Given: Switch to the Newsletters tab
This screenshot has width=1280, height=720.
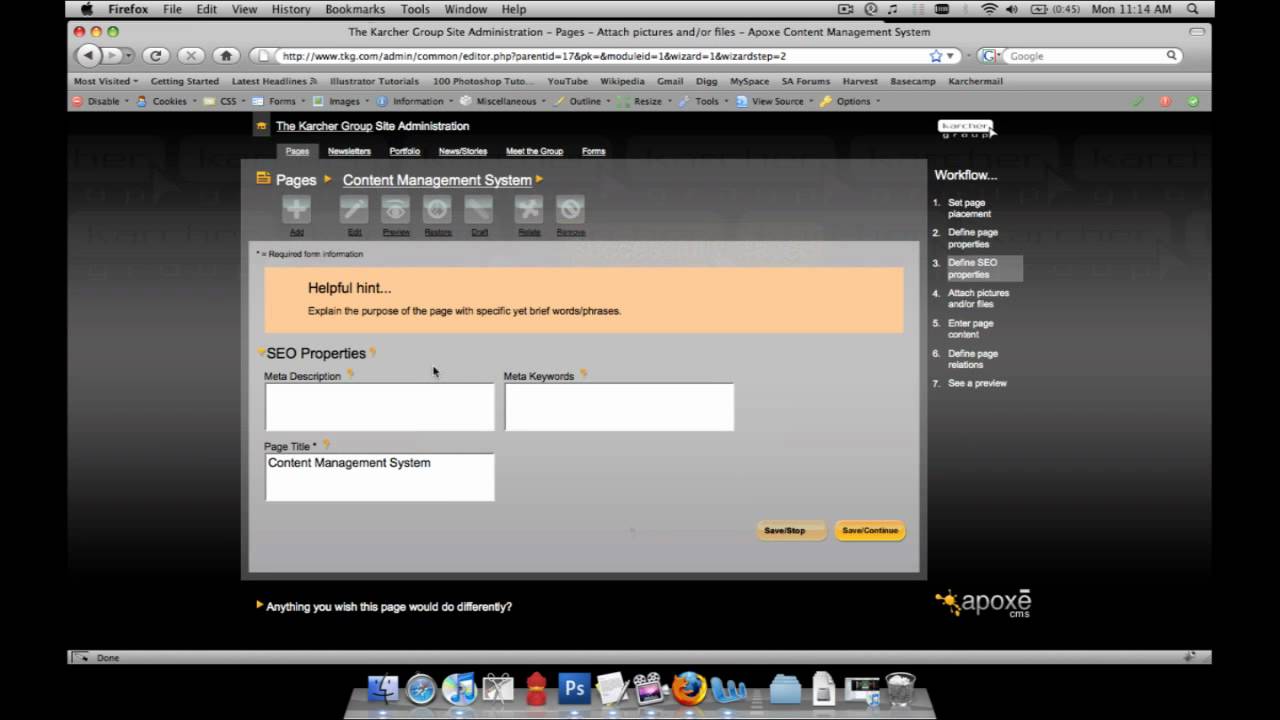Looking at the screenshot, I should click(349, 151).
